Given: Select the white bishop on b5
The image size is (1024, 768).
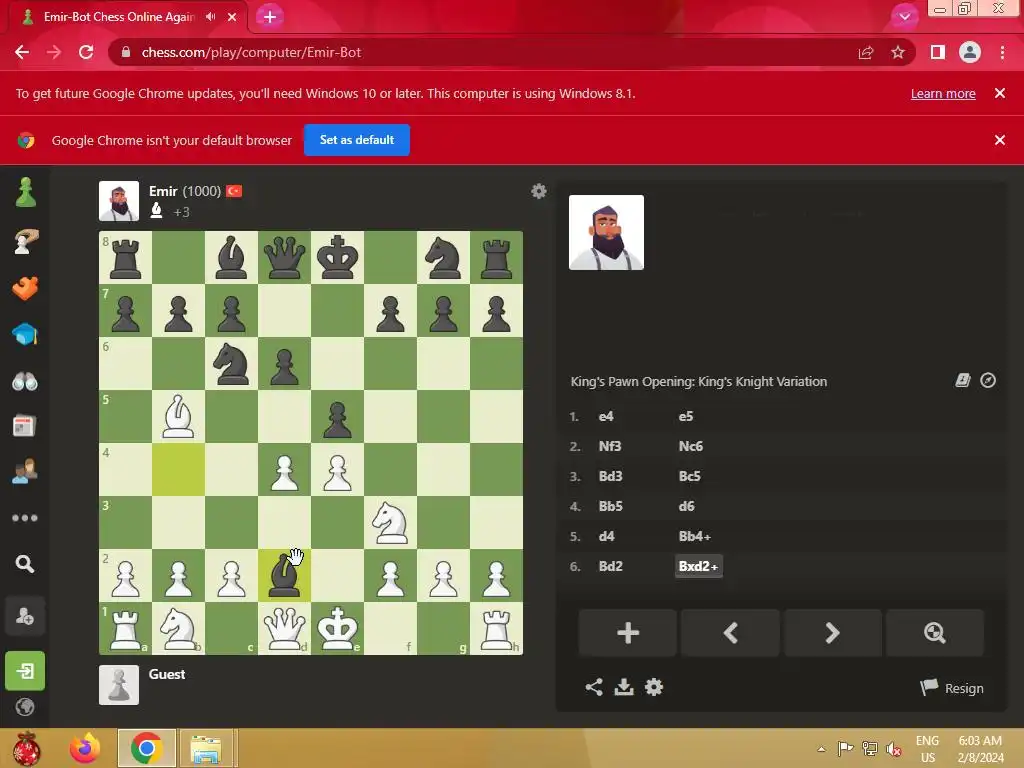Looking at the screenshot, I should click(x=178, y=417).
